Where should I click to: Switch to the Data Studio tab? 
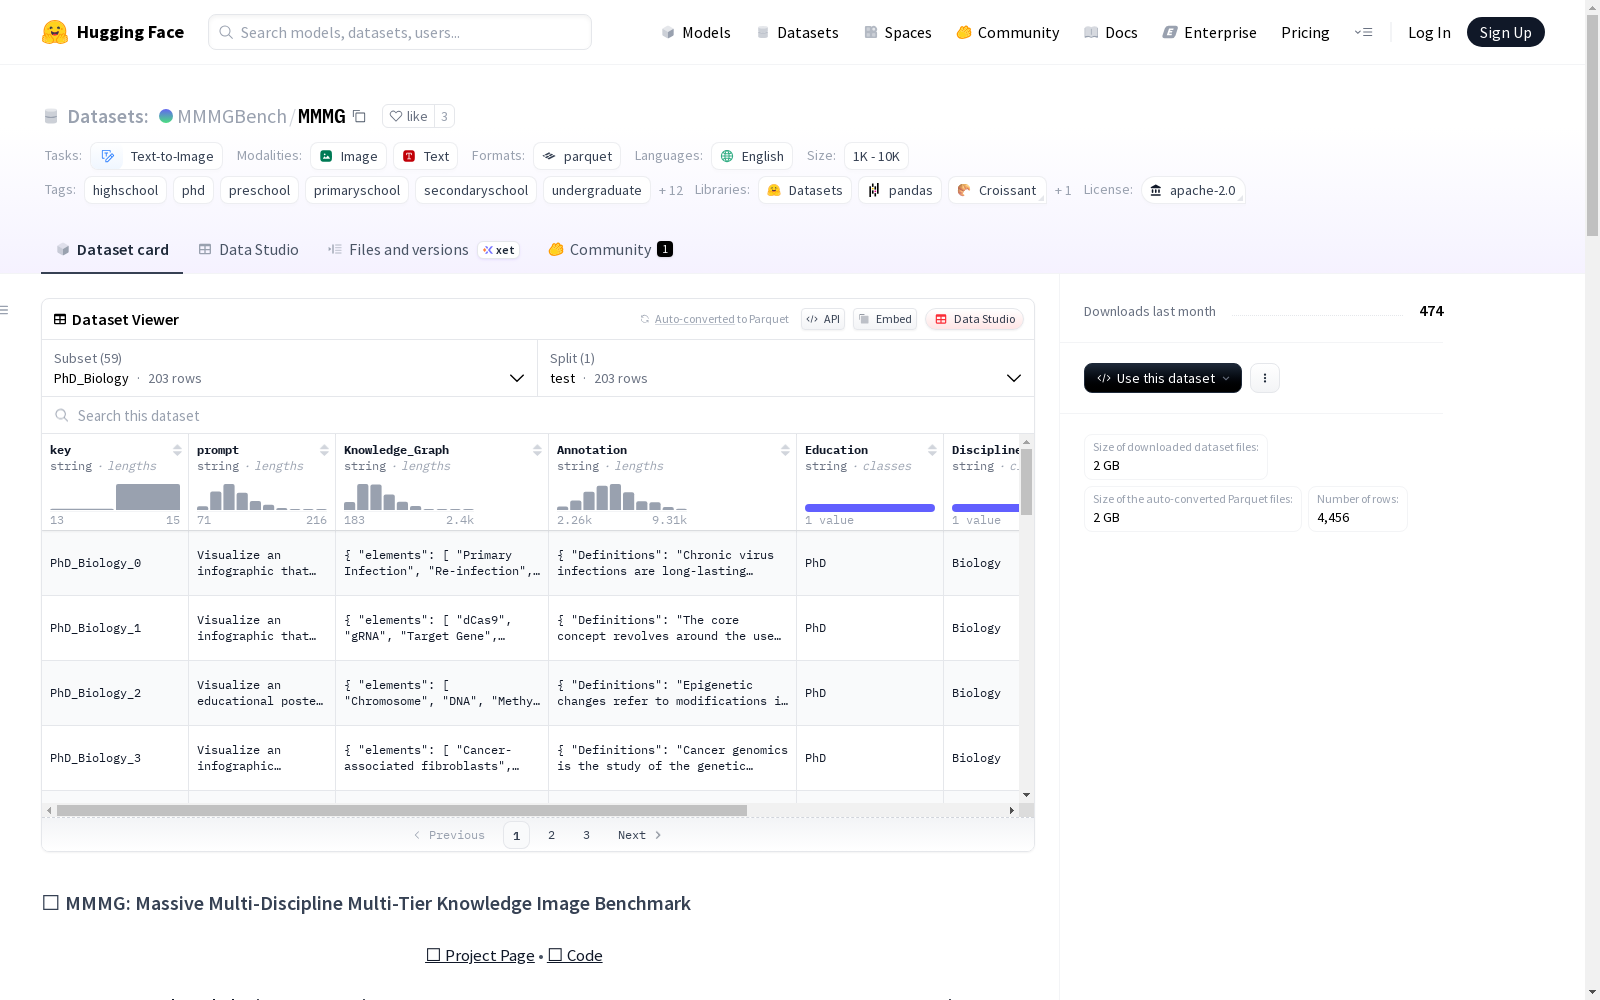248,250
